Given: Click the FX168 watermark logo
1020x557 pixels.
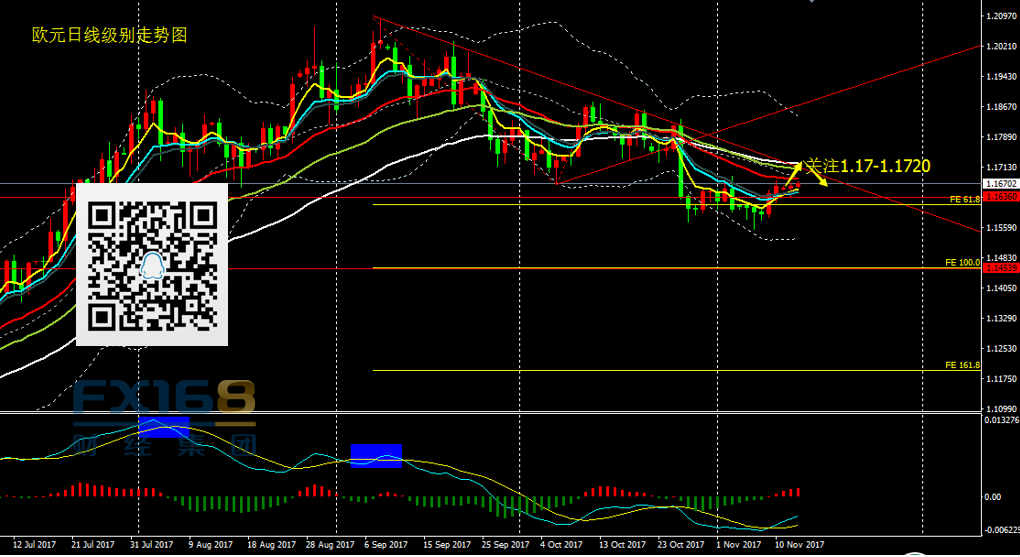Looking at the screenshot, I should pyautogui.click(x=164, y=400).
